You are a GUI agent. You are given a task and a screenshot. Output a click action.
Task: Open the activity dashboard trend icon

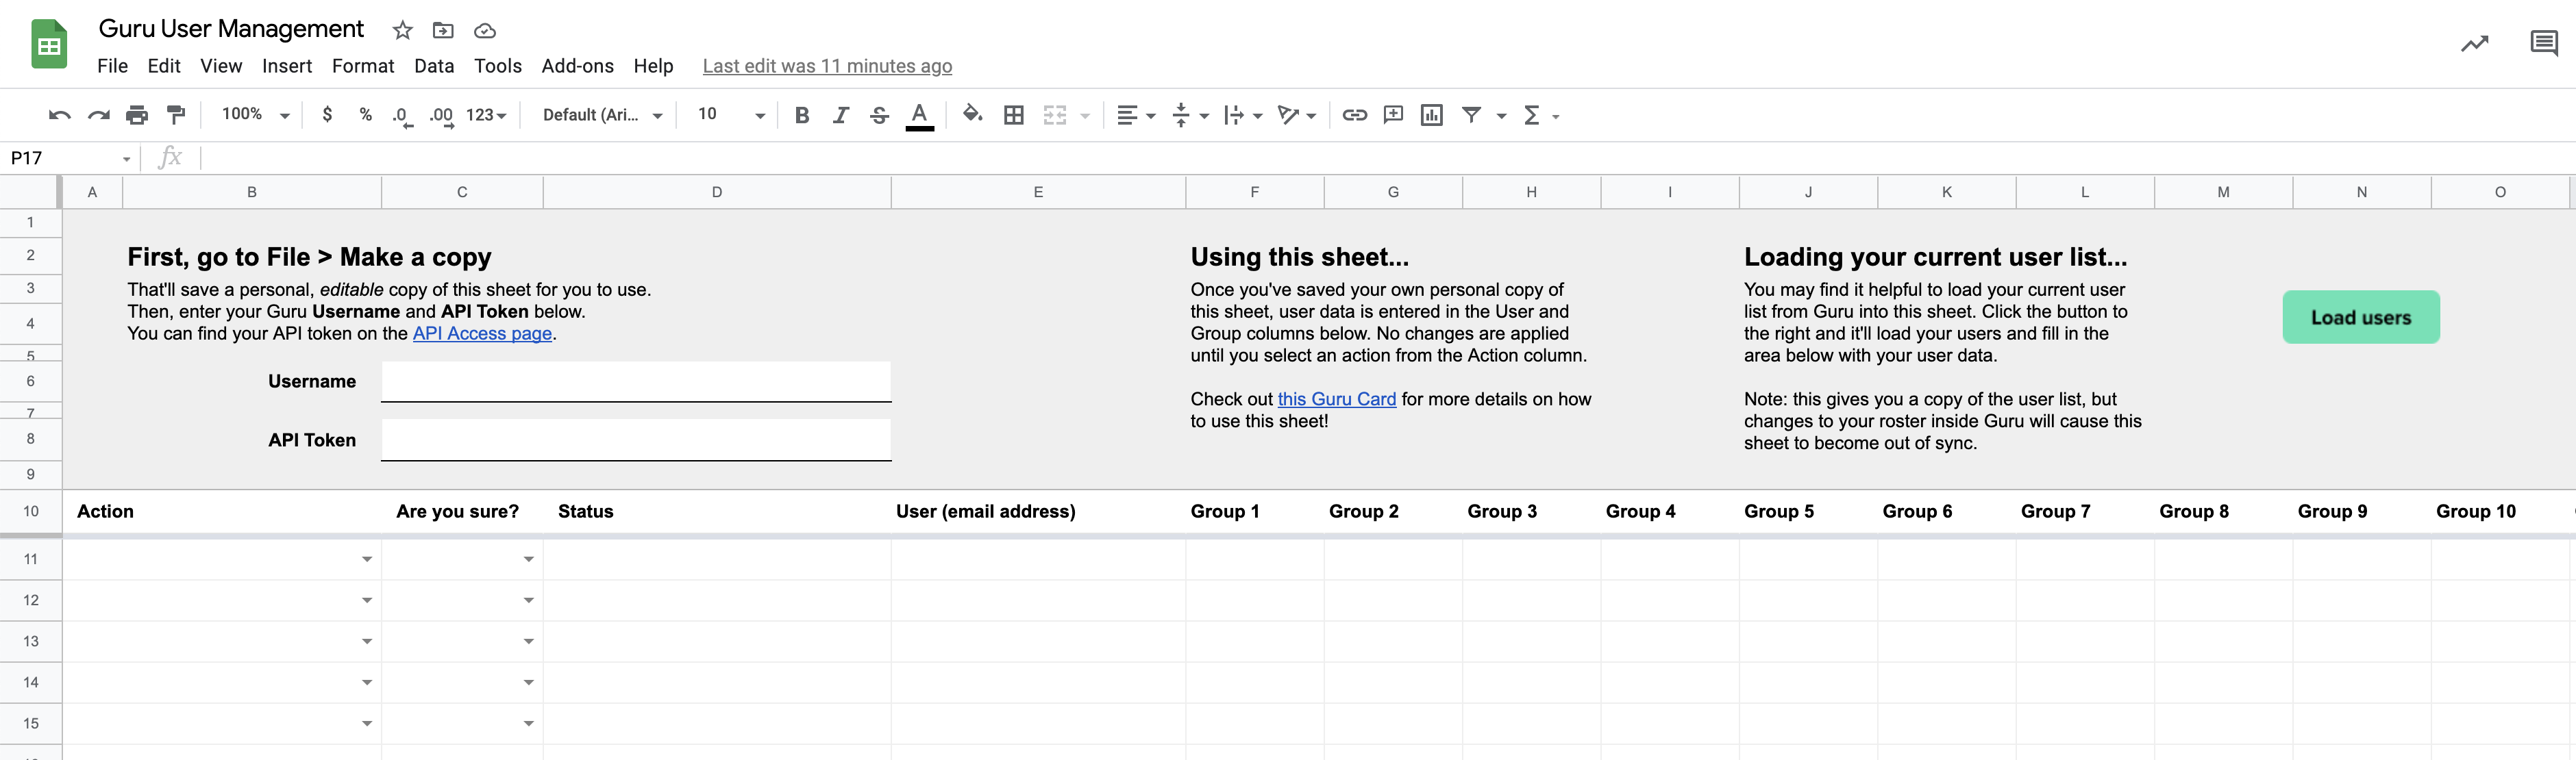(2474, 43)
